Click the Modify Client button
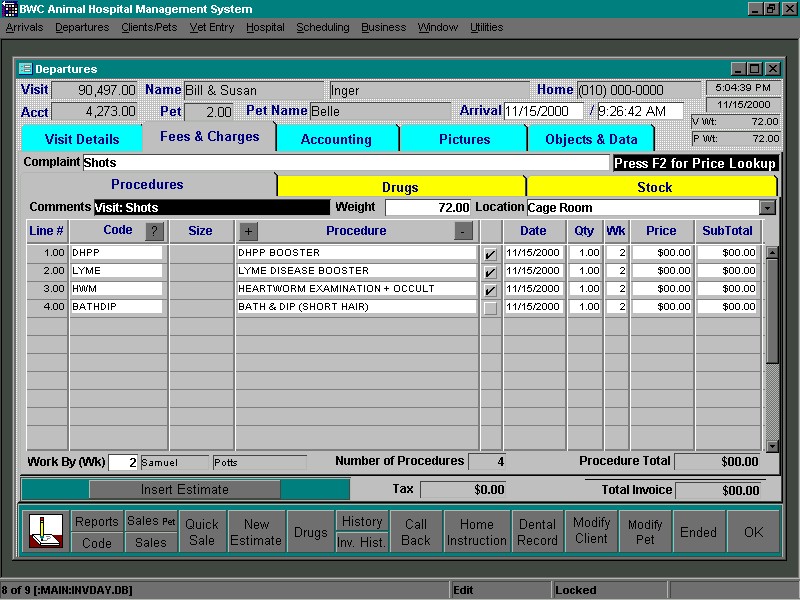The width and height of the screenshot is (800, 600). [591, 531]
